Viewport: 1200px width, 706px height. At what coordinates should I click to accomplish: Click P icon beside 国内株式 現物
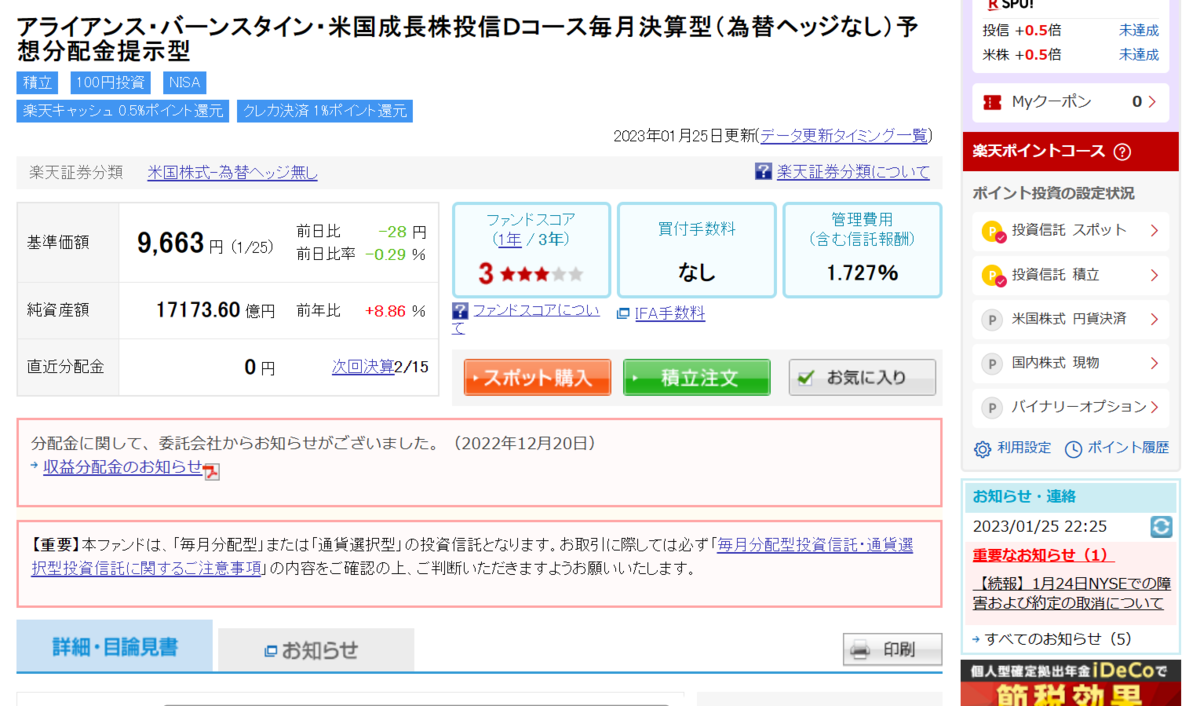point(992,364)
